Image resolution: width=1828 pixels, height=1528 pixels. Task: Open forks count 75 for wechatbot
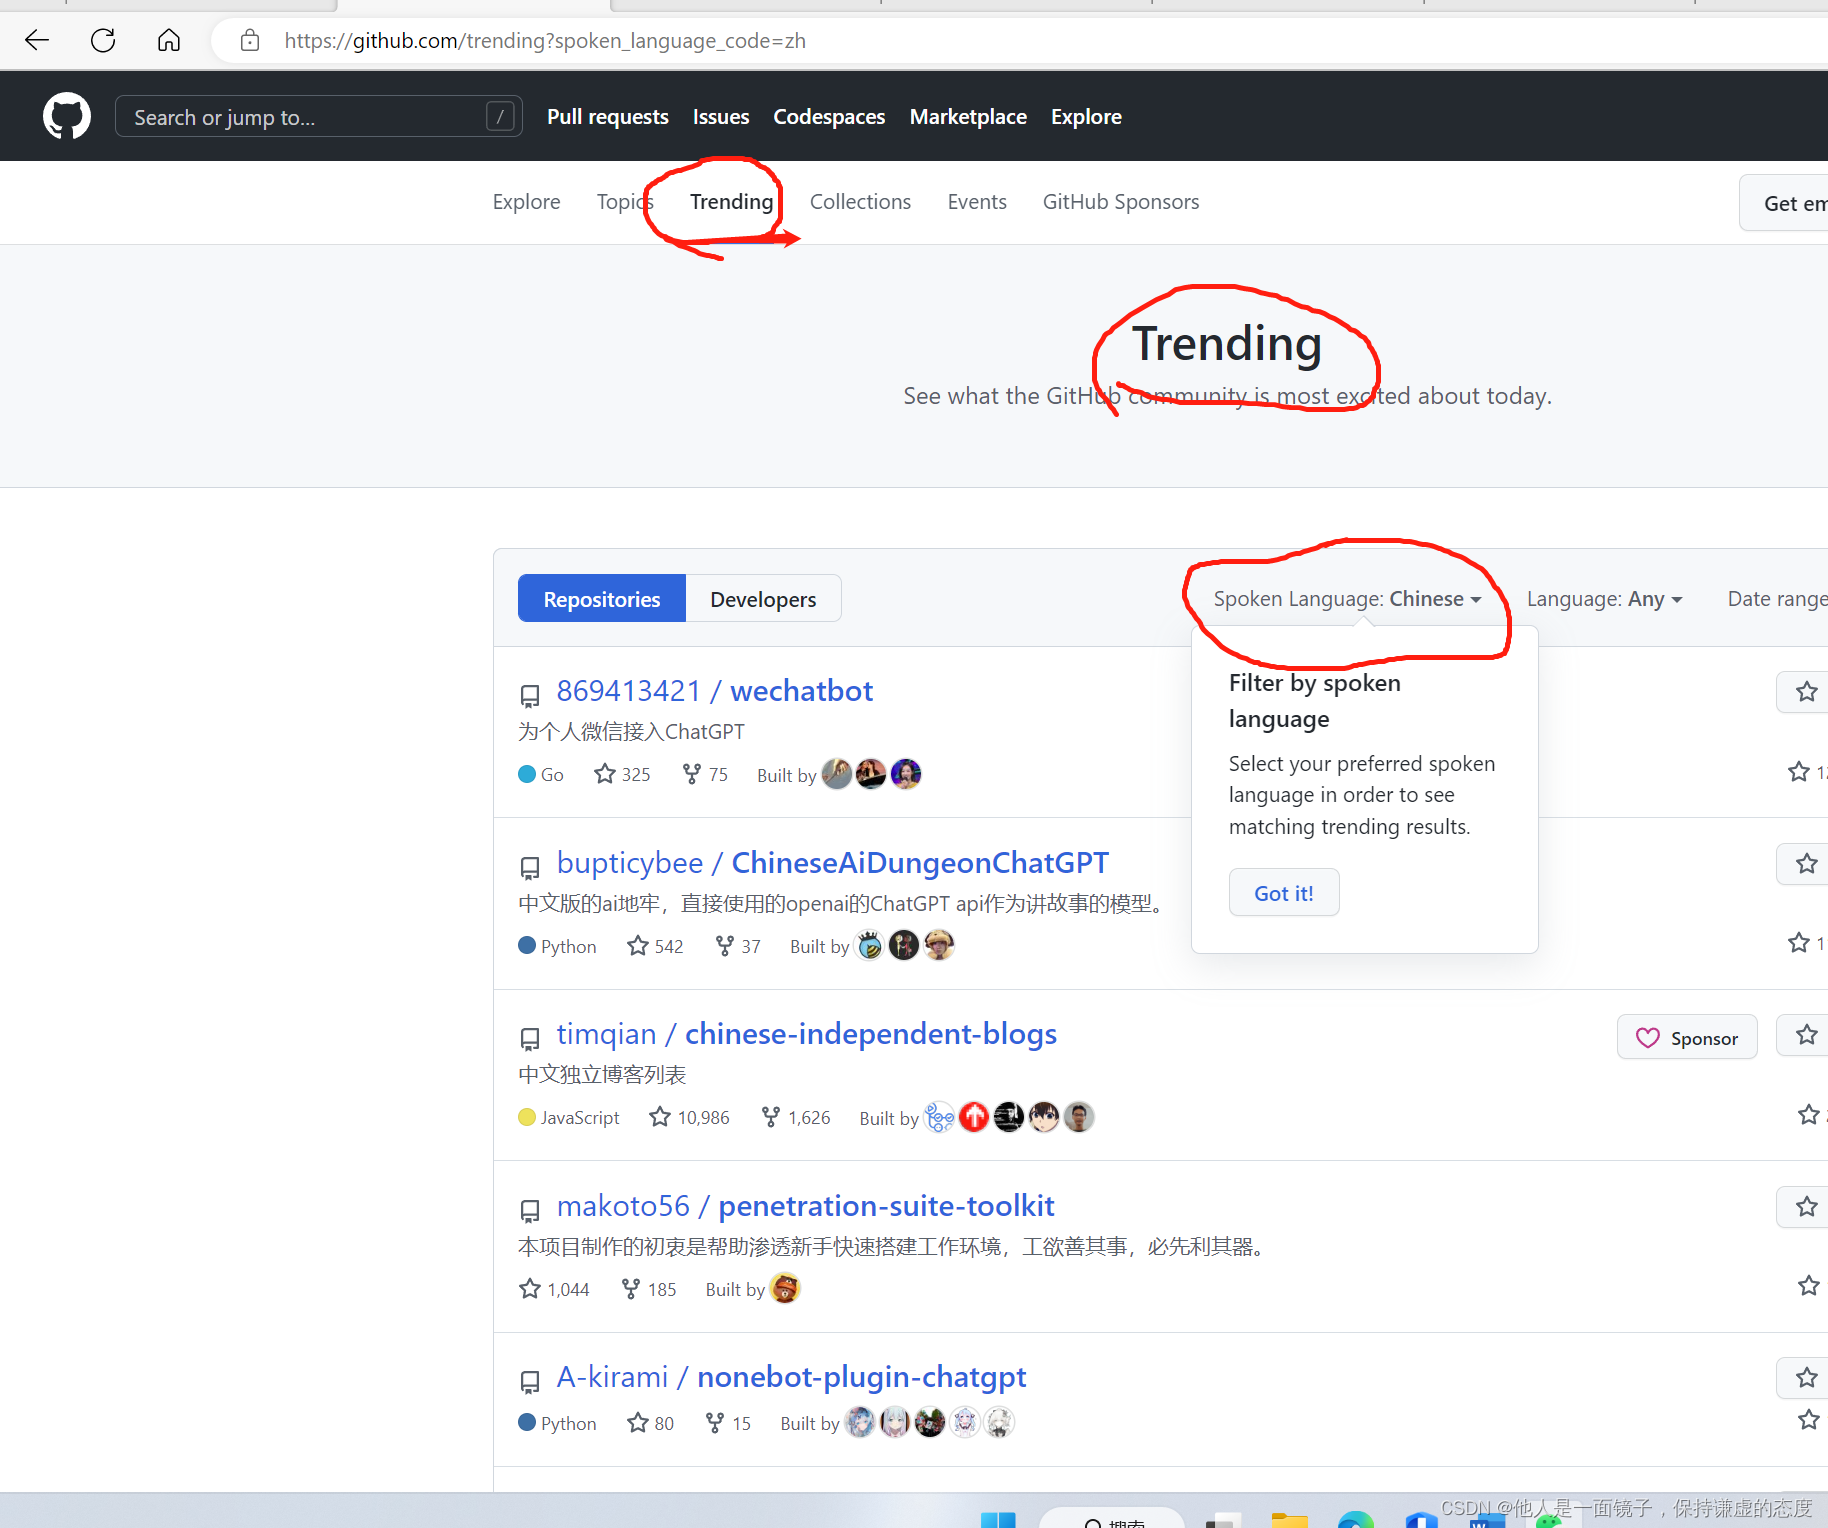click(705, 774)
